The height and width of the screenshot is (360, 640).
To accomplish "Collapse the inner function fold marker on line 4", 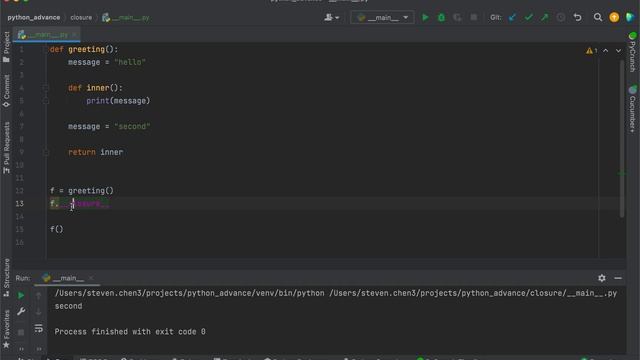I will (46, 88).
